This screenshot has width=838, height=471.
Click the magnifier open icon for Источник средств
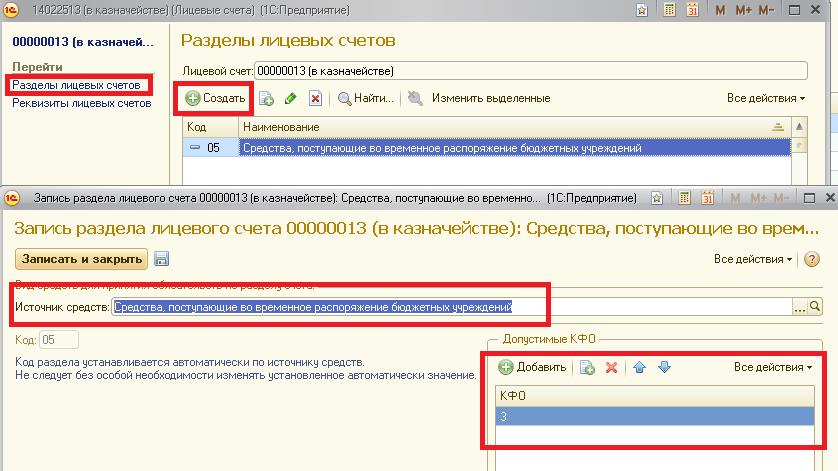(815, 307)
